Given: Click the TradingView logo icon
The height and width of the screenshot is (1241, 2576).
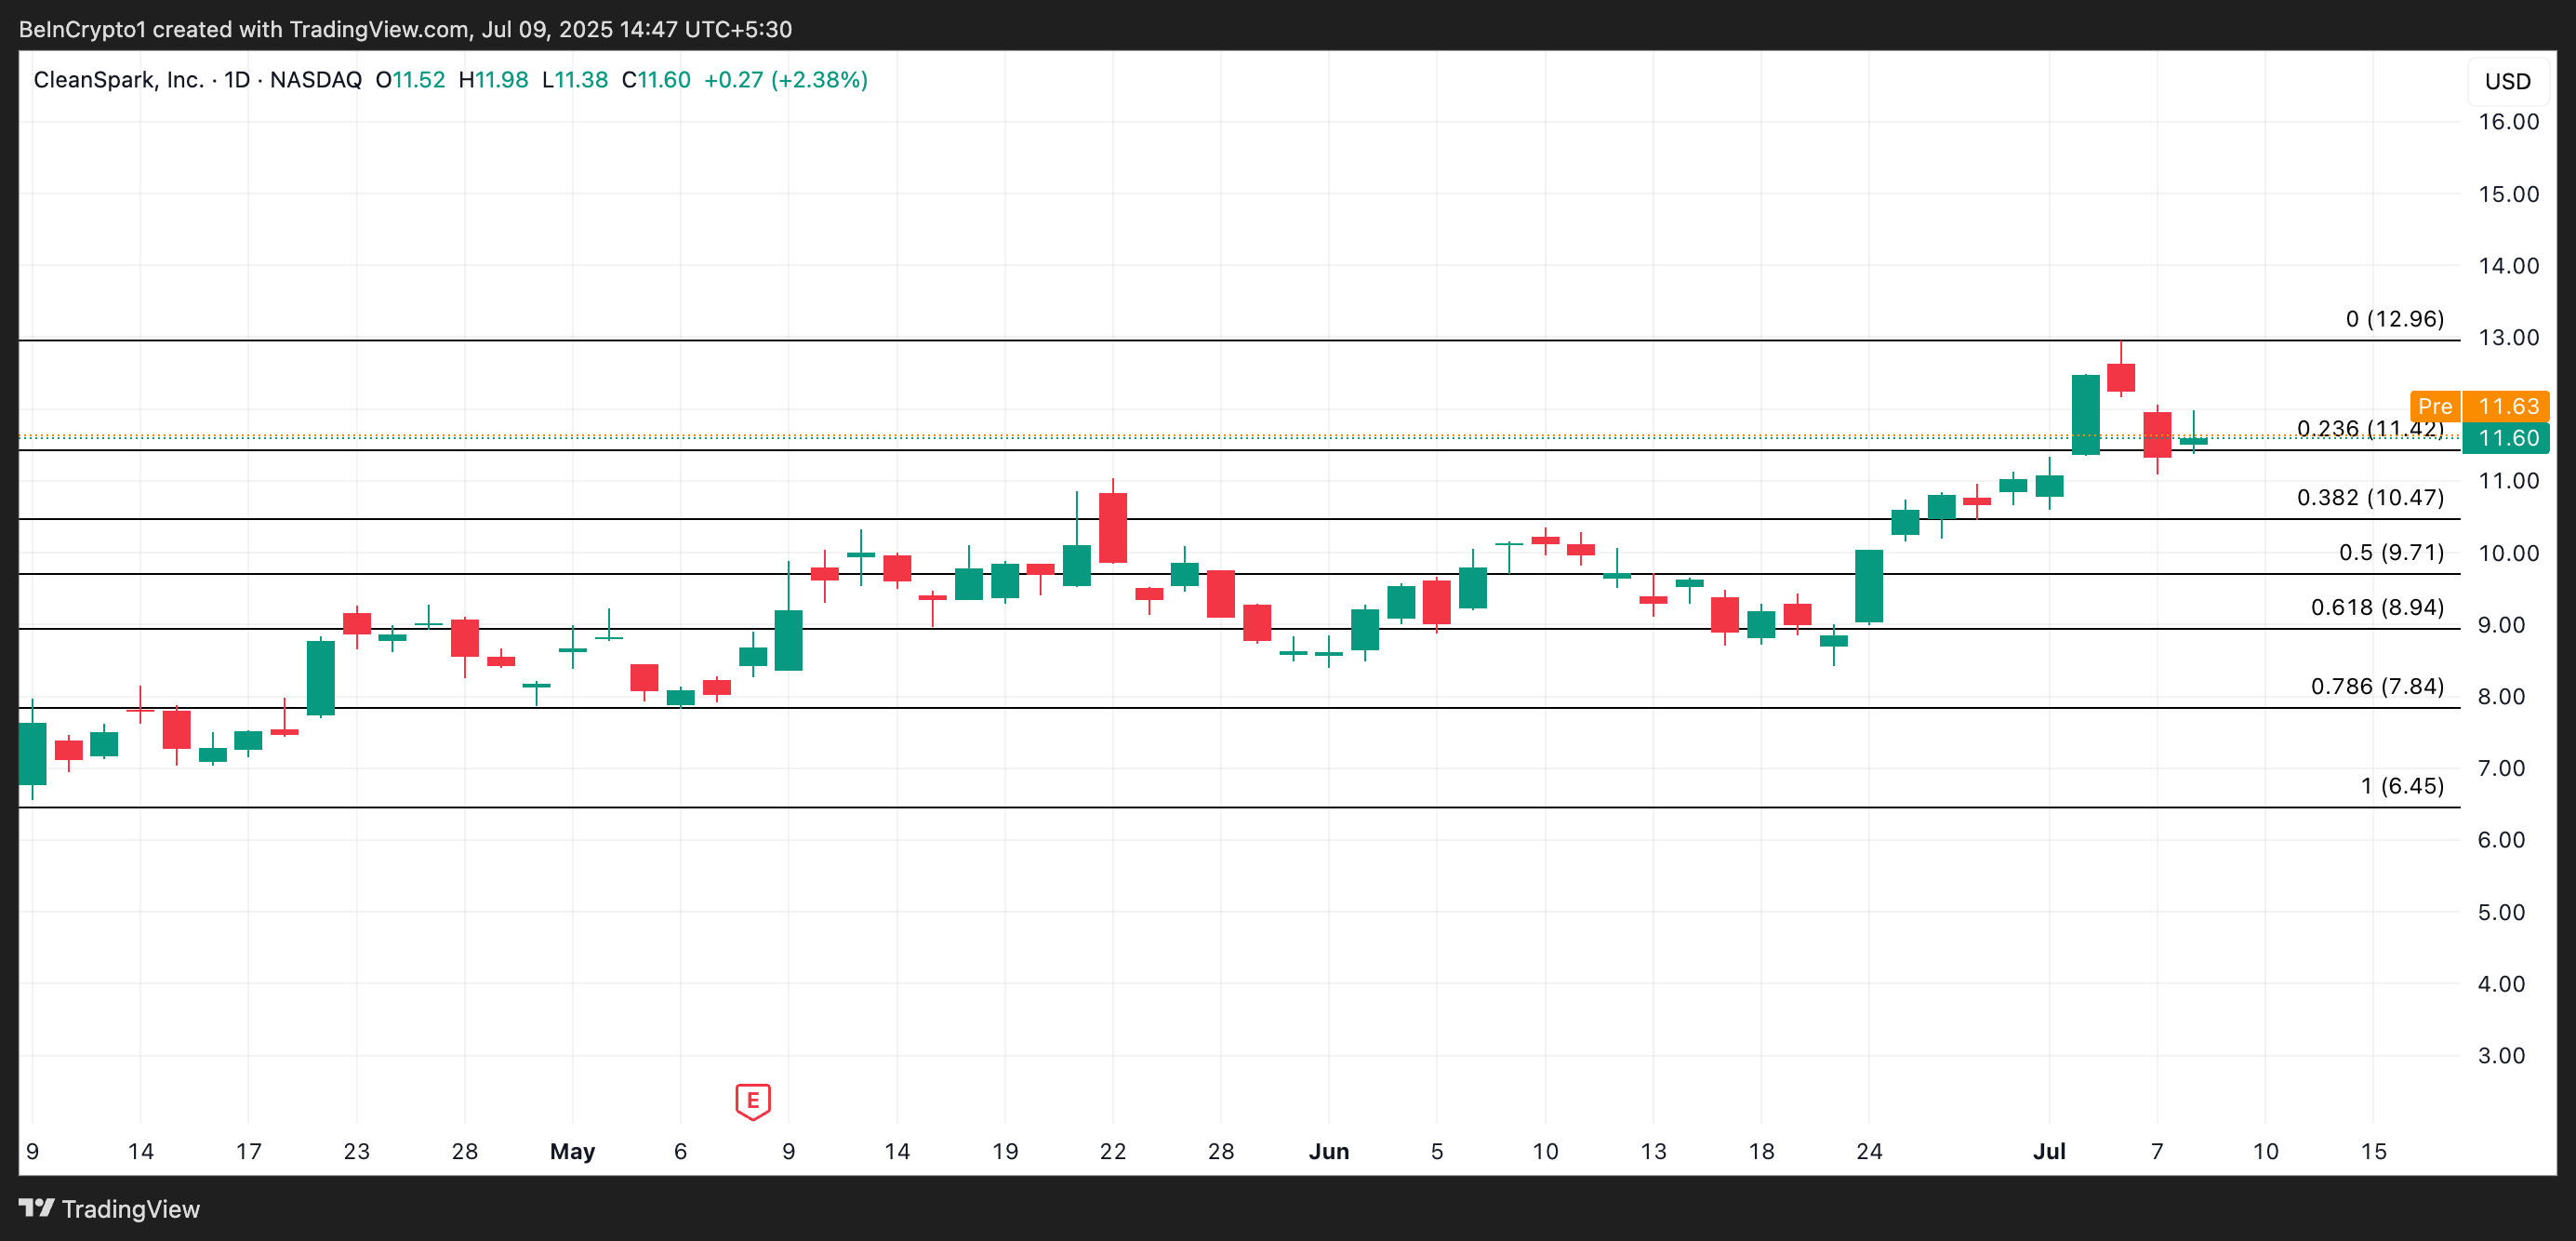Looking at the screenshot, I should click(x=37, y=1208).
